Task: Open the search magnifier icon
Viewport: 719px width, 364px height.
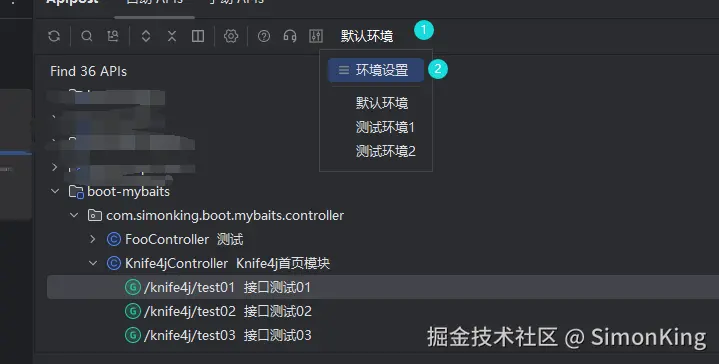Action: click(x=87, y=36)
